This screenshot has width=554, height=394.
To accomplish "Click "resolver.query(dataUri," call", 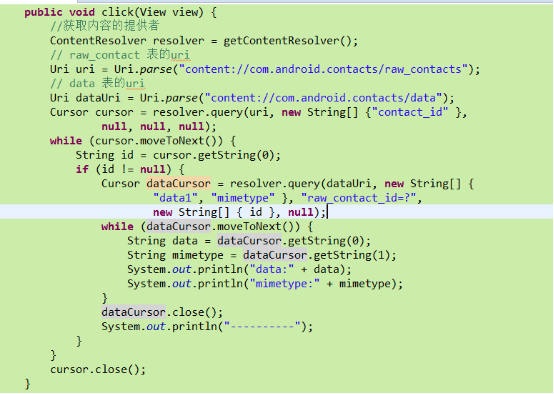I will point(304,184).
